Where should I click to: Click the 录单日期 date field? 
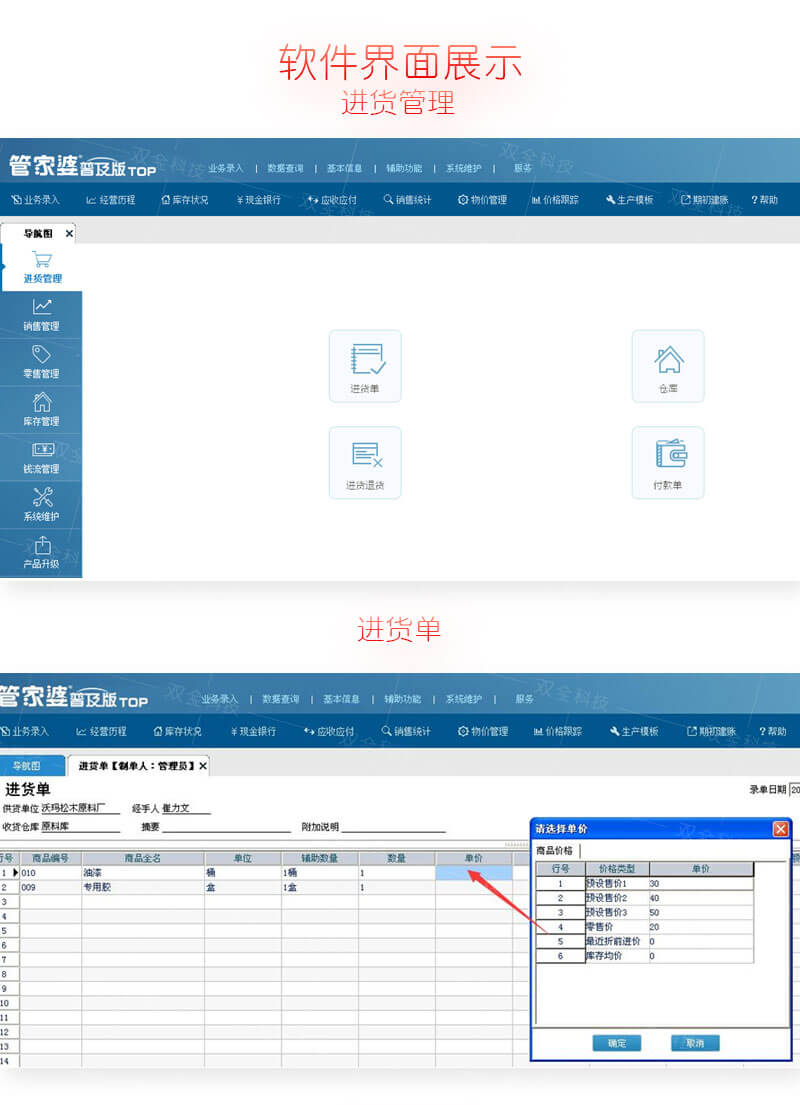pyautogui.click(x=794, y=789)
